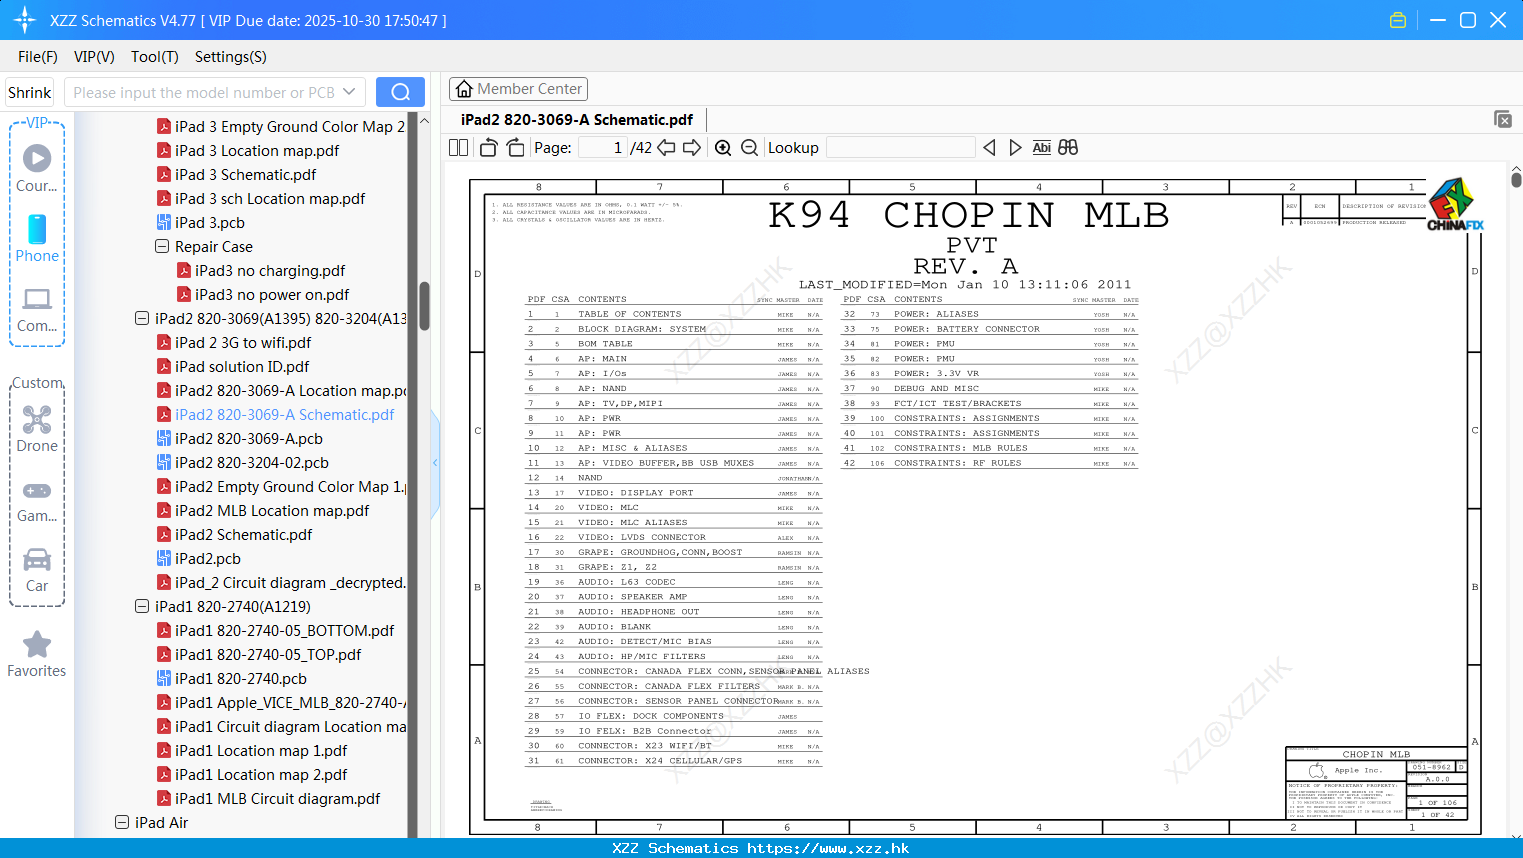1523x858 pixels.
Task: Rotate page counterclockwise
Action: tap(488, 148)
